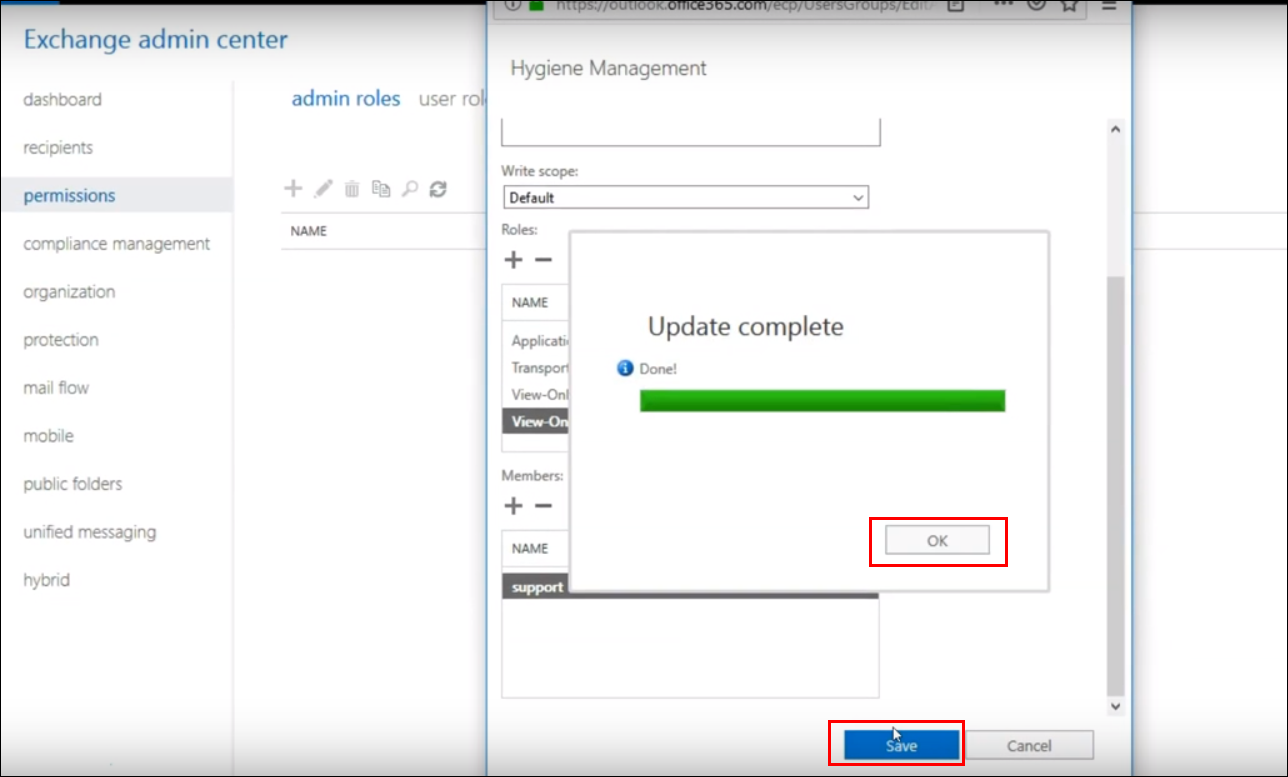Click the Refresh icon in admin roles toolbar
Viewport: 1288px width, 777px height.
(x=437, y=188)
